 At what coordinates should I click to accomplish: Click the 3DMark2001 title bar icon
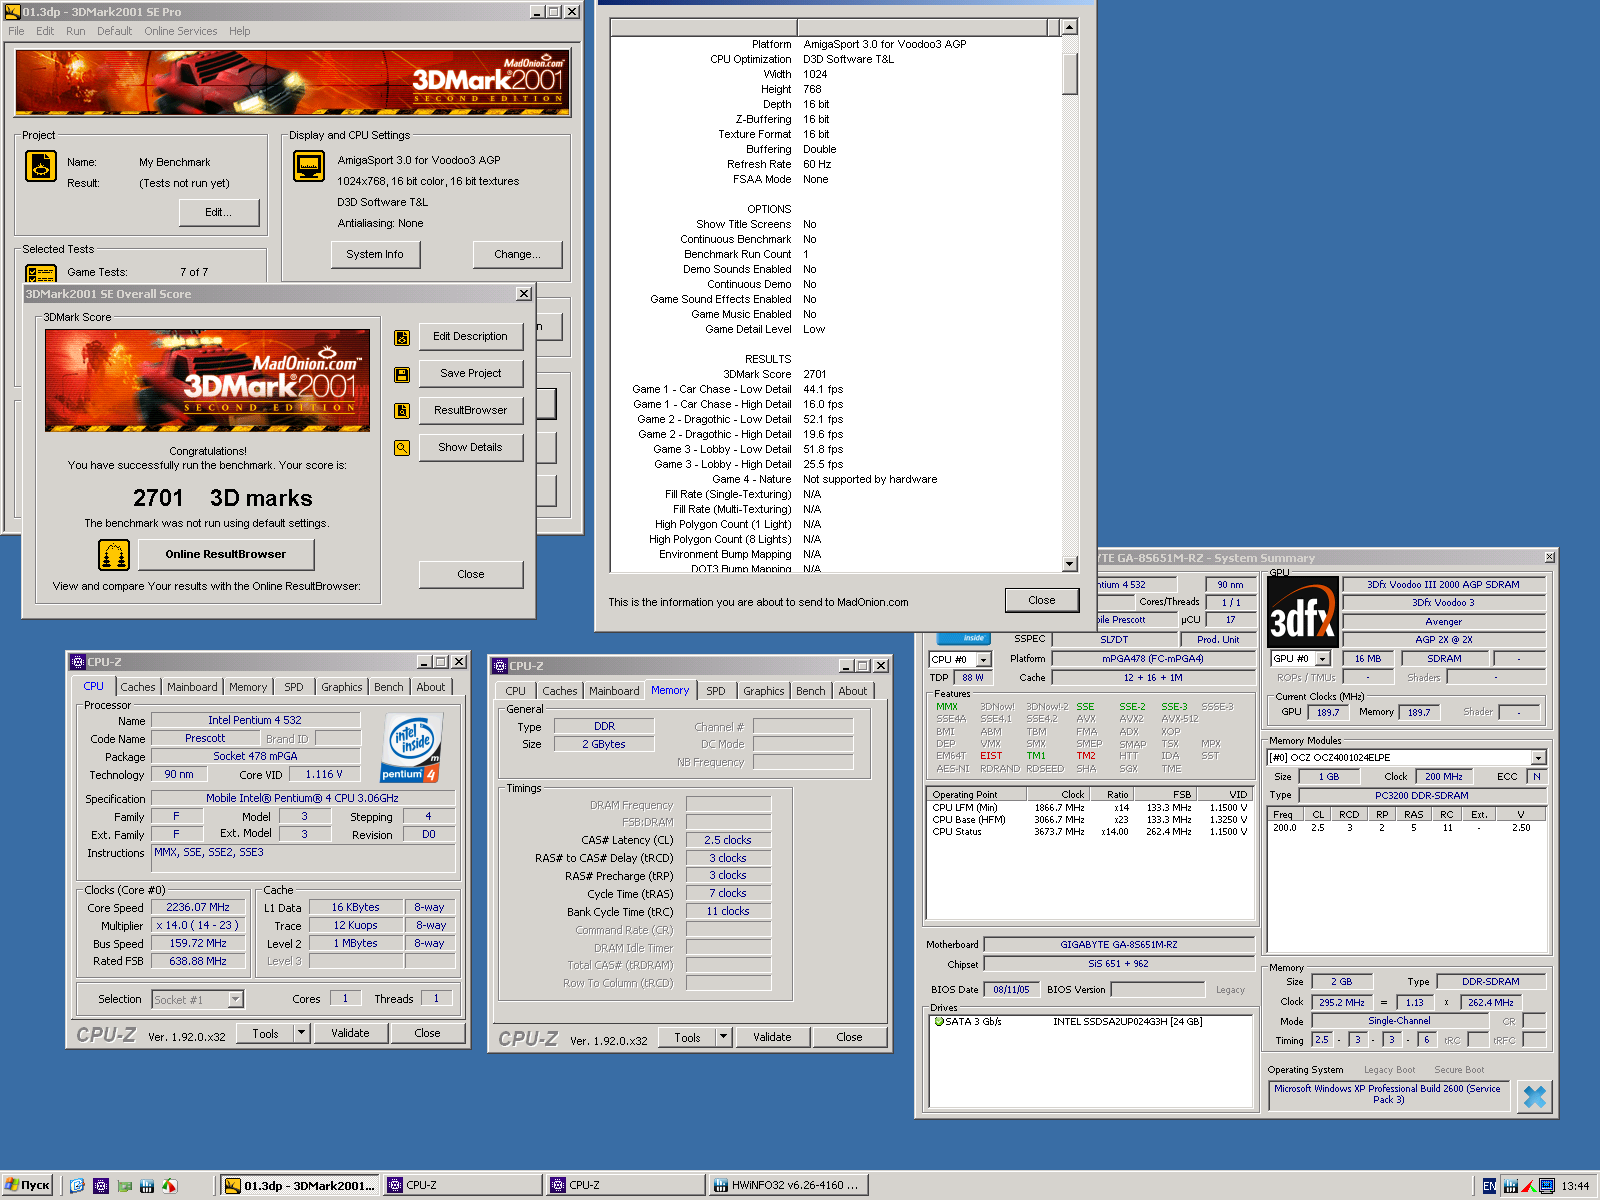click(14, 12)
